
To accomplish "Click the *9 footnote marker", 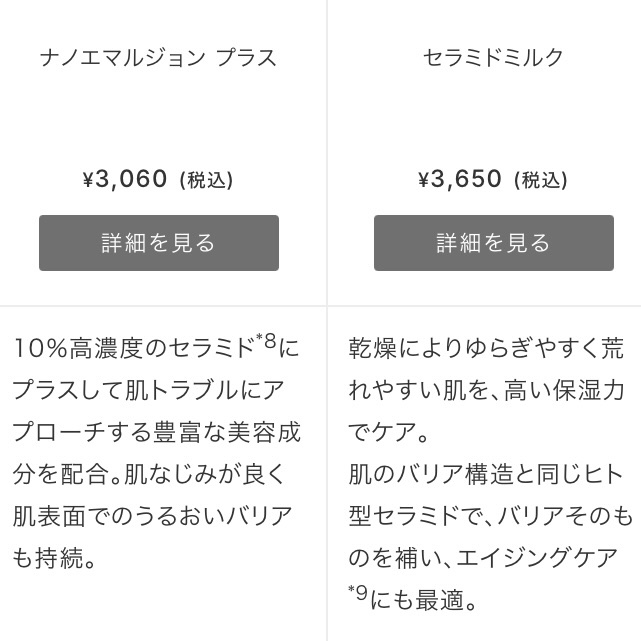I will point(358,593).
